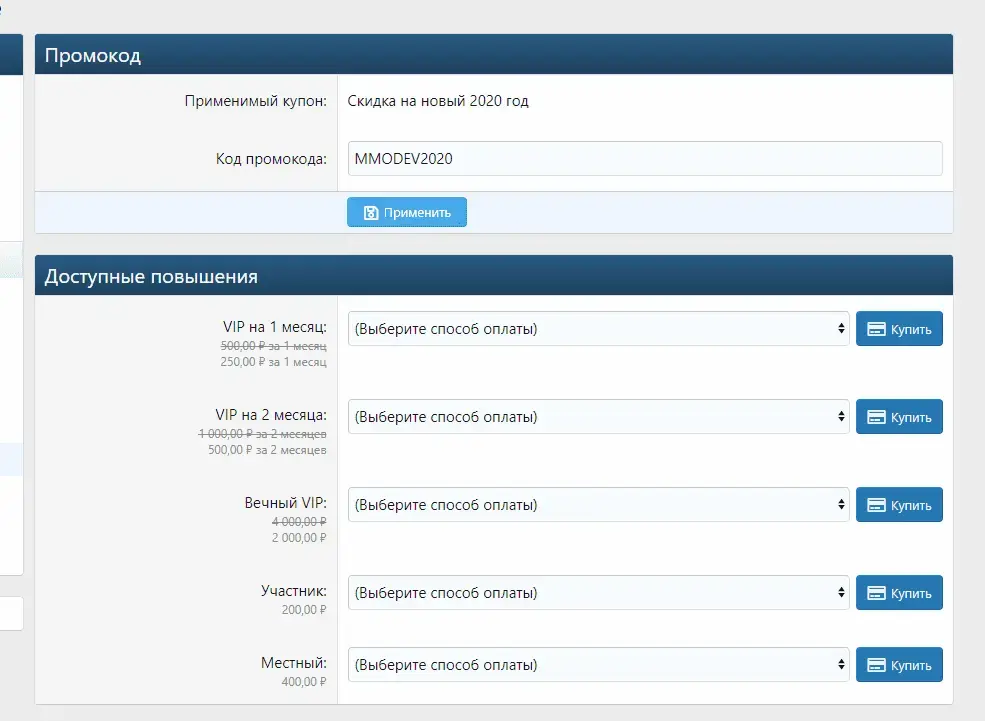The width and height of the screenshot is (985, 721).
Task: Click the price 500,00 ₽ за 2 месяцев
Action: (x=268, y=450)
